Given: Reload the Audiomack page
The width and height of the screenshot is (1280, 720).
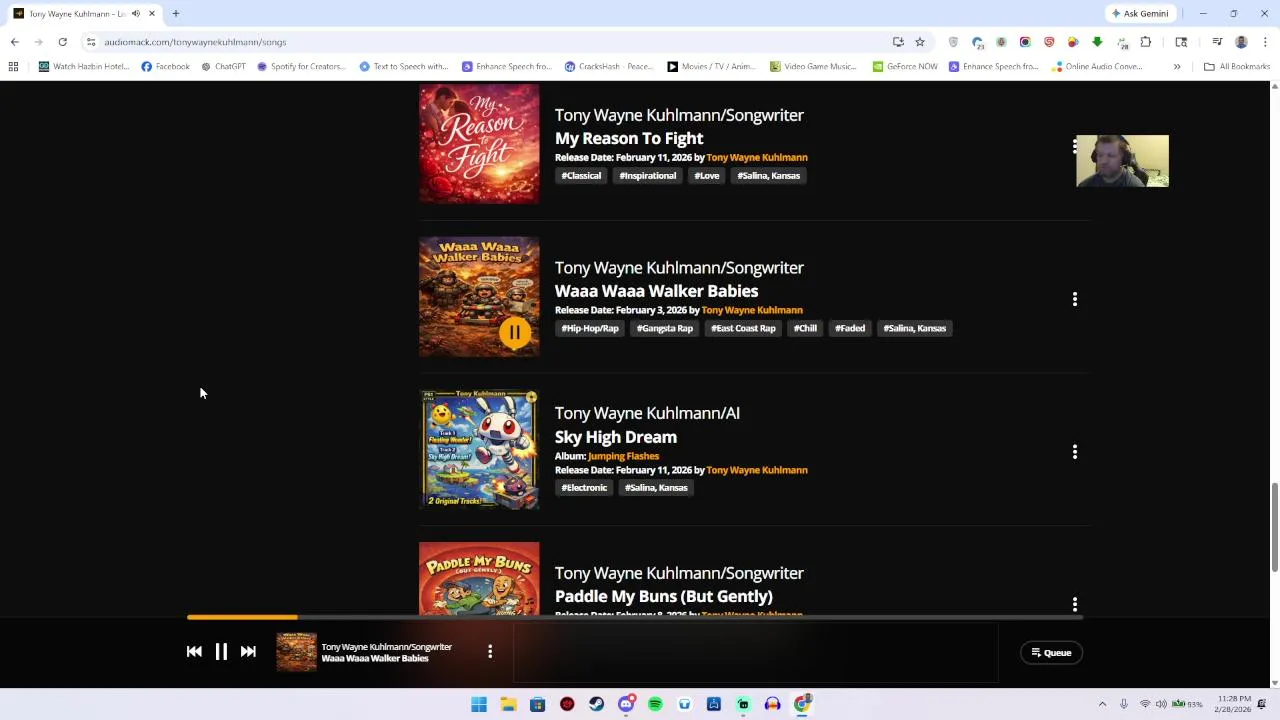Looking at the screenshot, I should coord(62,42).
